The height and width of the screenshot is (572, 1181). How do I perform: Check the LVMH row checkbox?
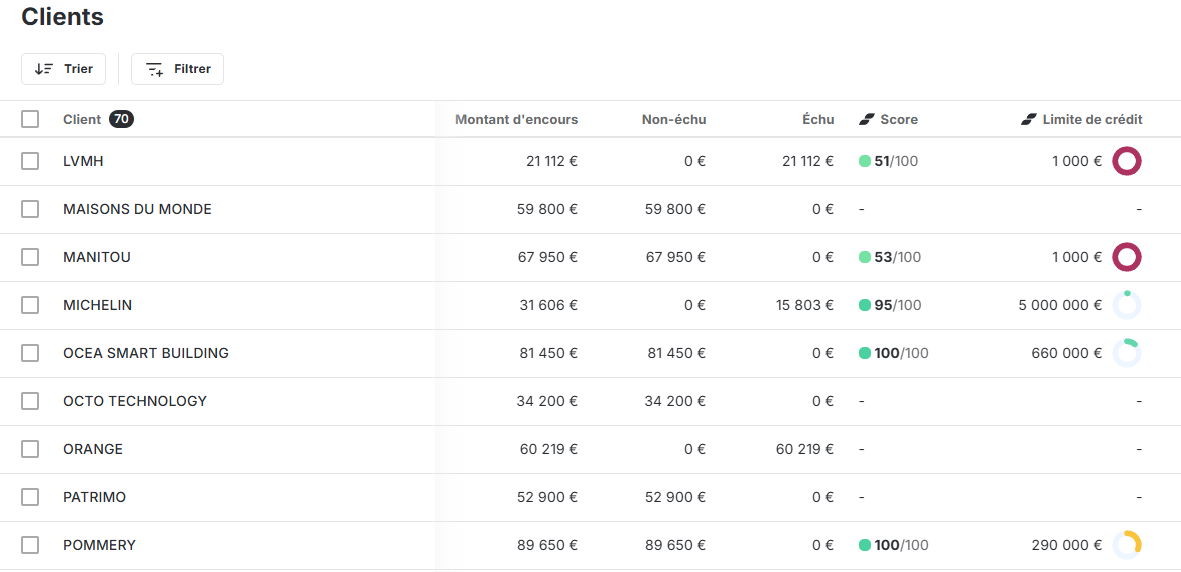click(30, 161)
